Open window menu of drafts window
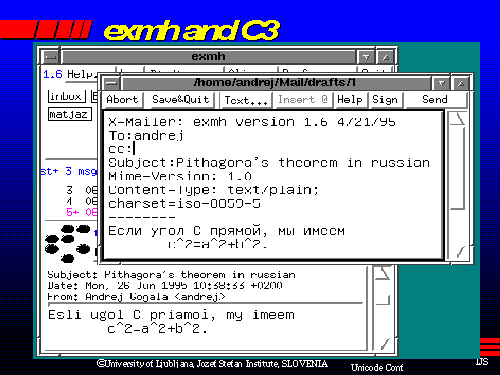 point(112,83)
